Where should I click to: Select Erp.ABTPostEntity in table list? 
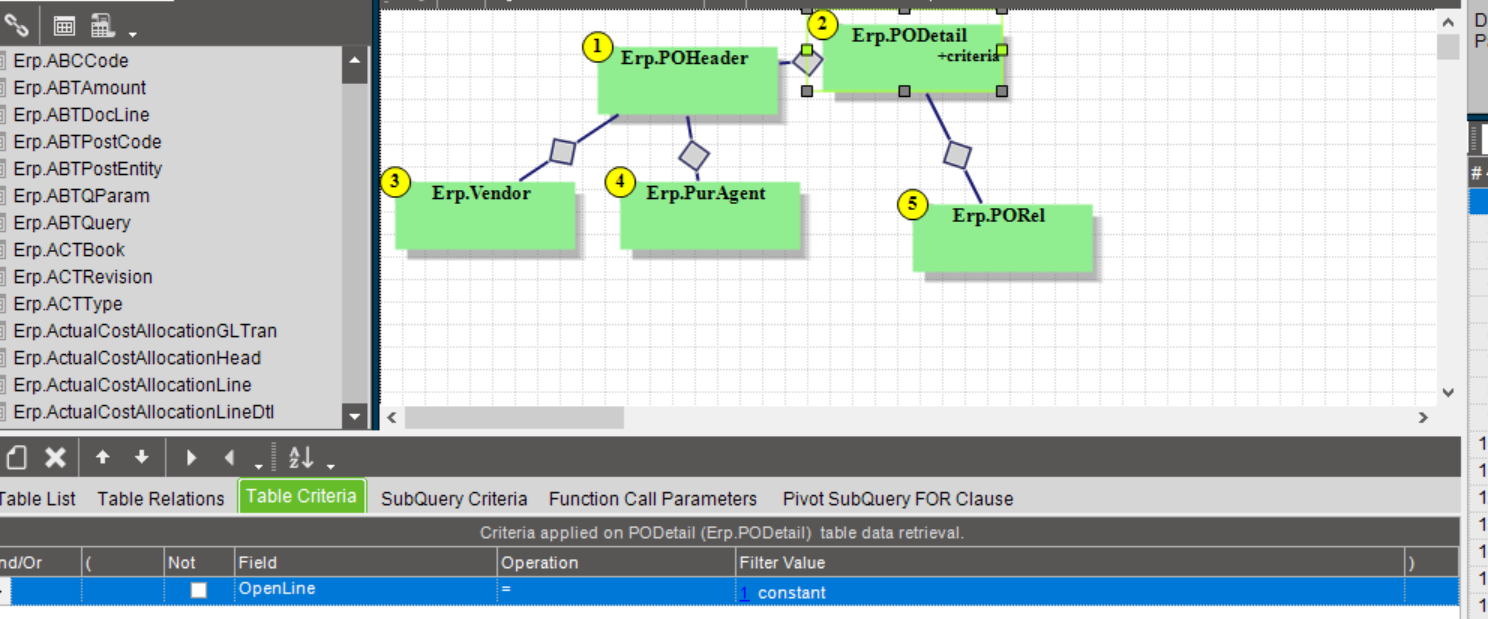88,169
